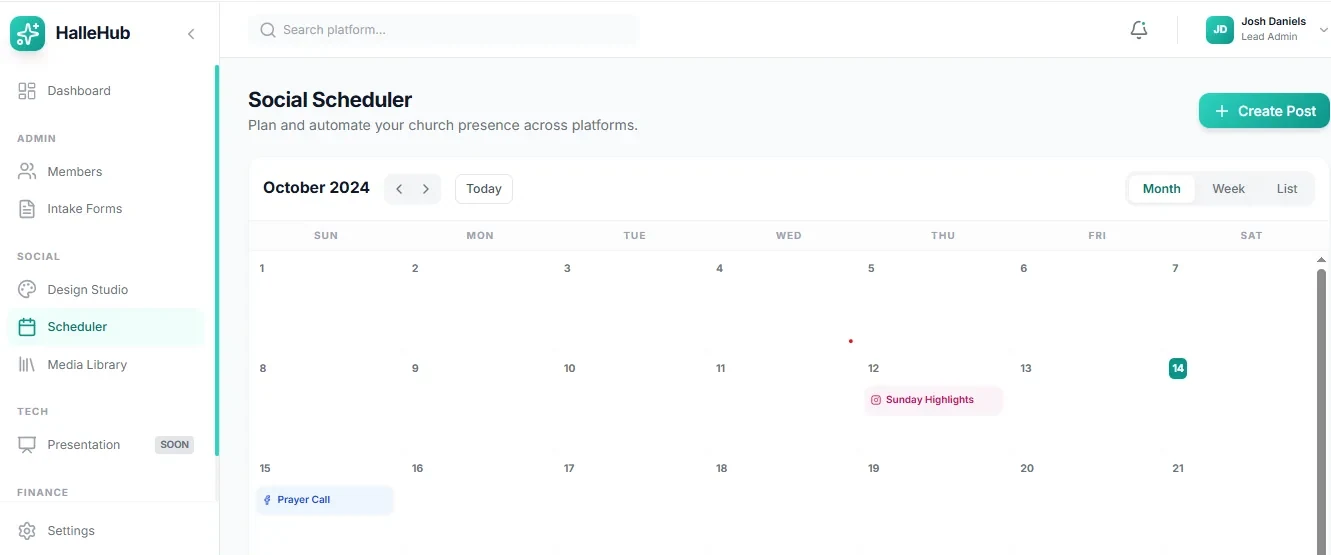Click the October 2024 heading
1331x555 pixels.
coord(316,188)
